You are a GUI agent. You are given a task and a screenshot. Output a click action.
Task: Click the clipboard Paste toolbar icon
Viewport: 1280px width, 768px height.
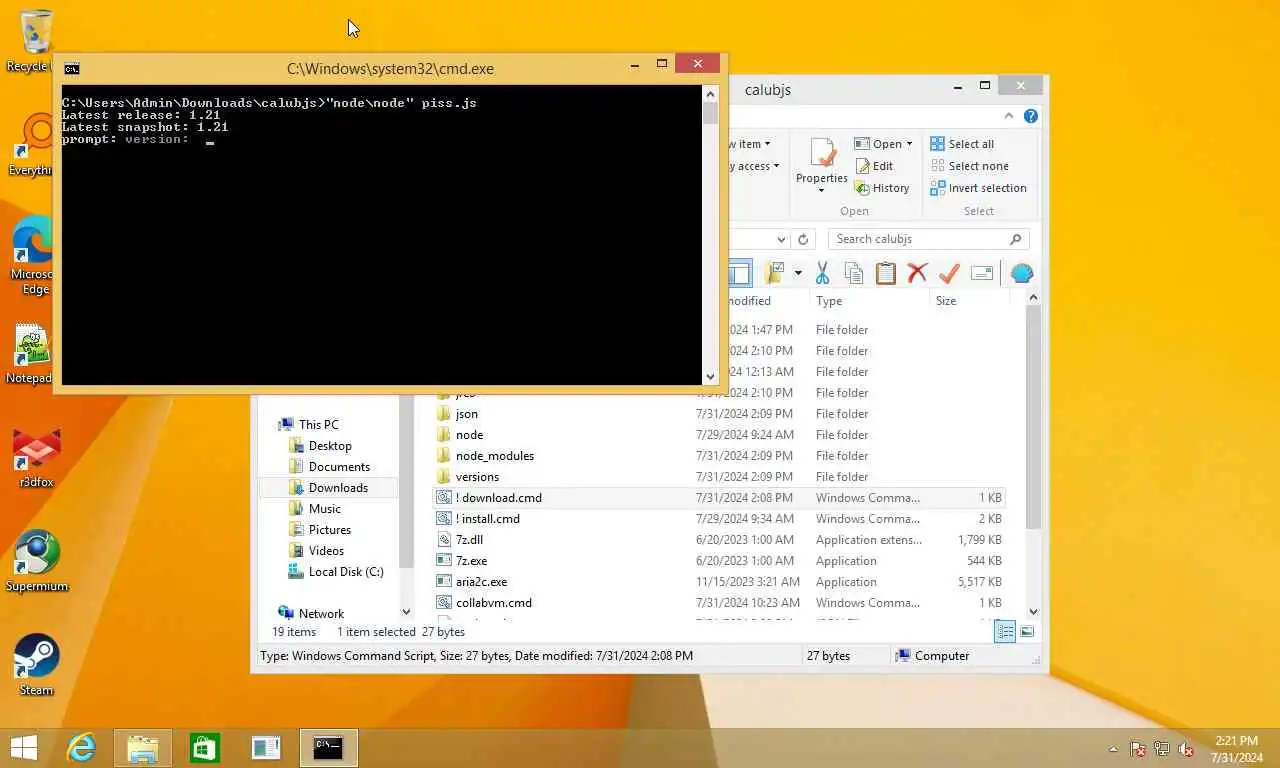886,273
